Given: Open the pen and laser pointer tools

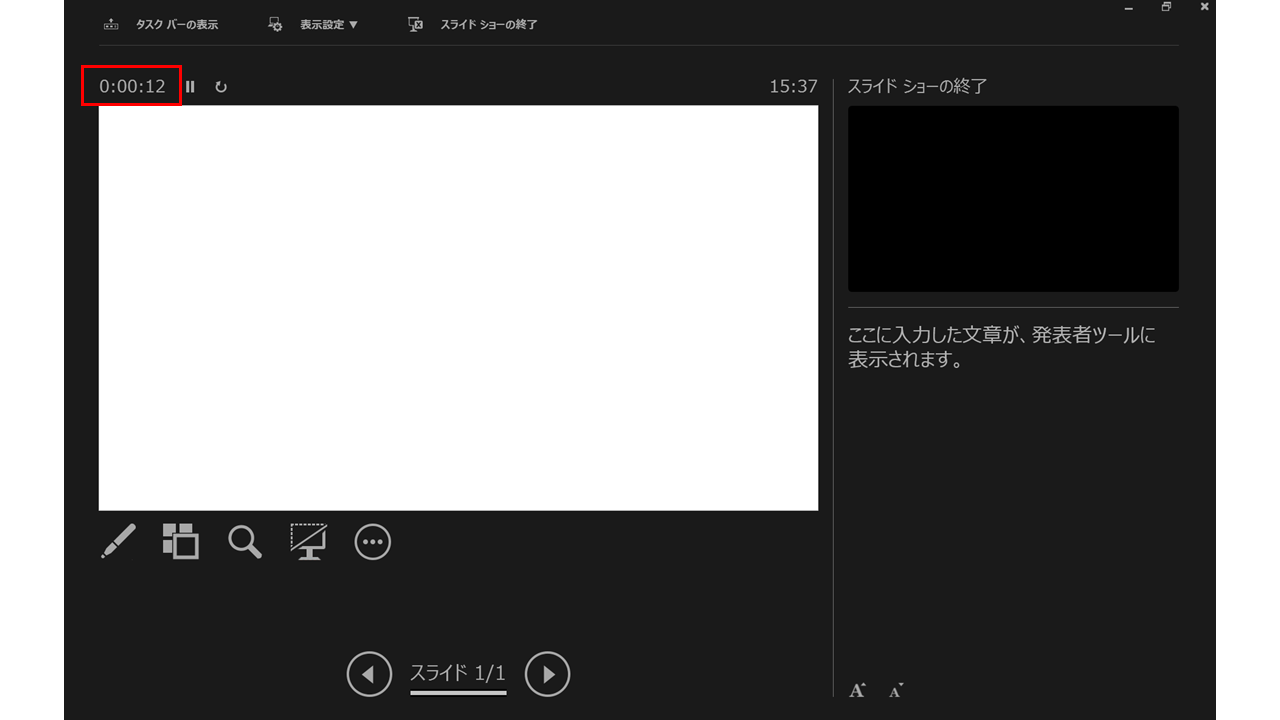Looking at the screenshot, I should coord(118,541).
